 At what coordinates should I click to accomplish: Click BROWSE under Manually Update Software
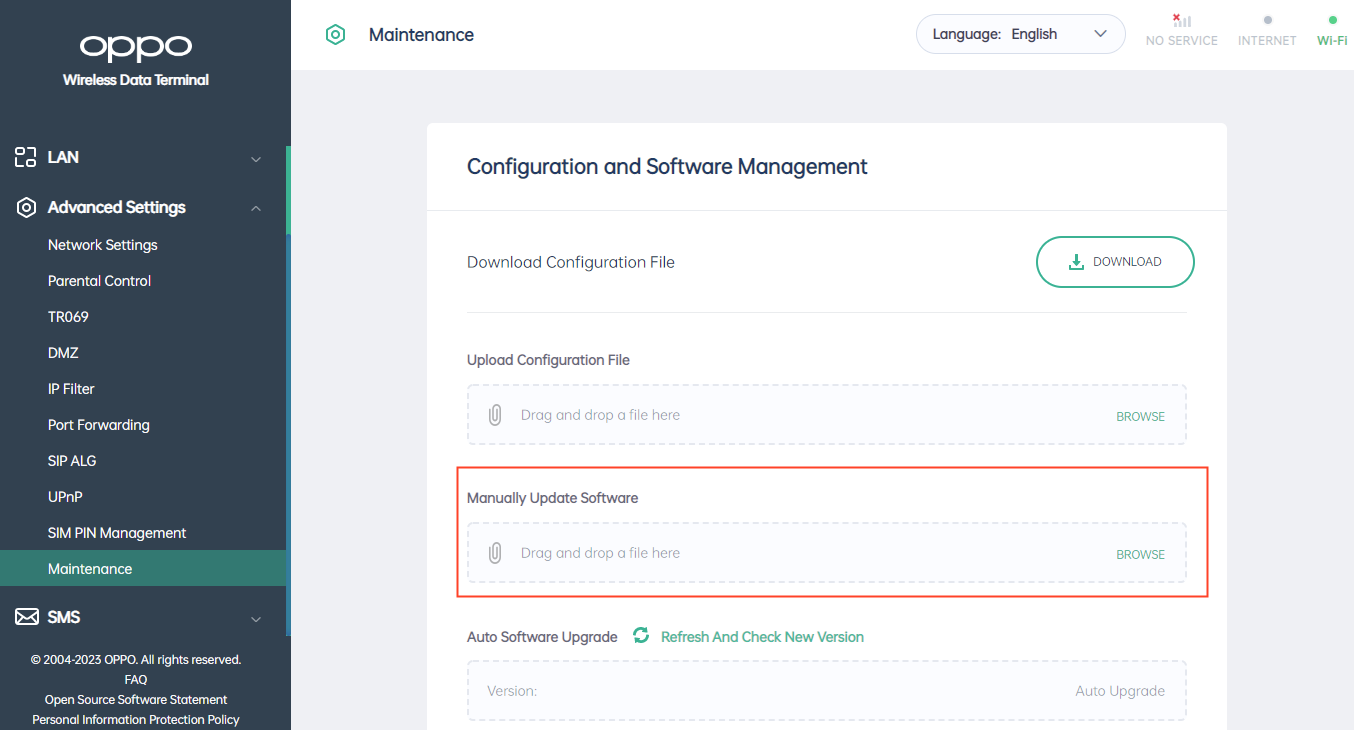click(x=1140, y=553)
